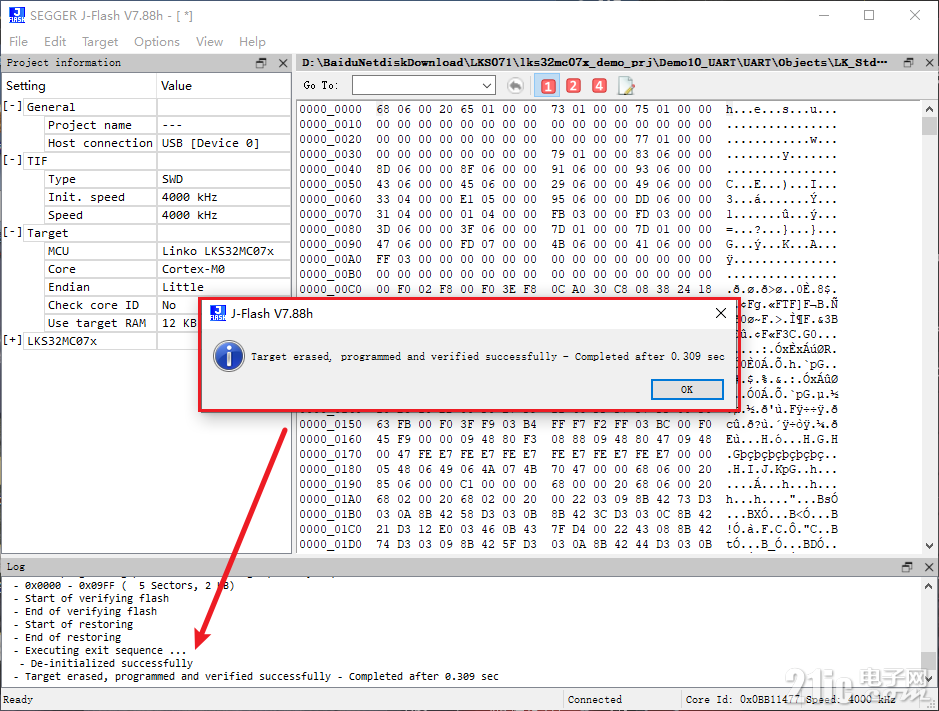Screen dimensions: 939x711
Task: Open the File menu
Action: (x=18, y=41)
